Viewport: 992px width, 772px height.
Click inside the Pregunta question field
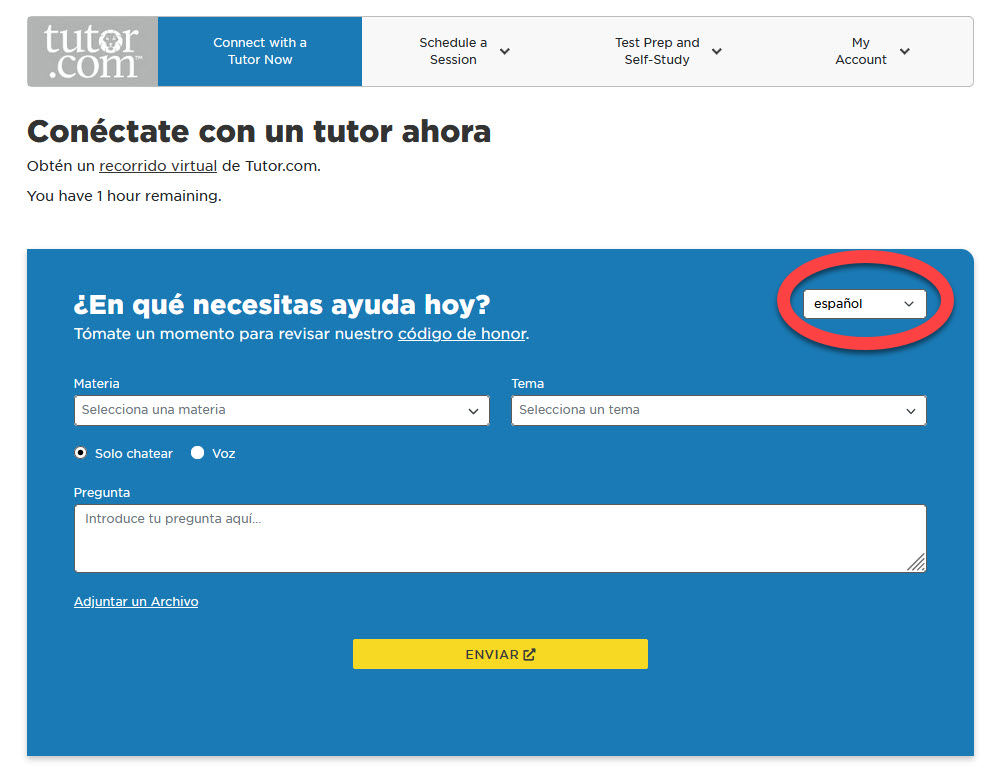(500, 538)
